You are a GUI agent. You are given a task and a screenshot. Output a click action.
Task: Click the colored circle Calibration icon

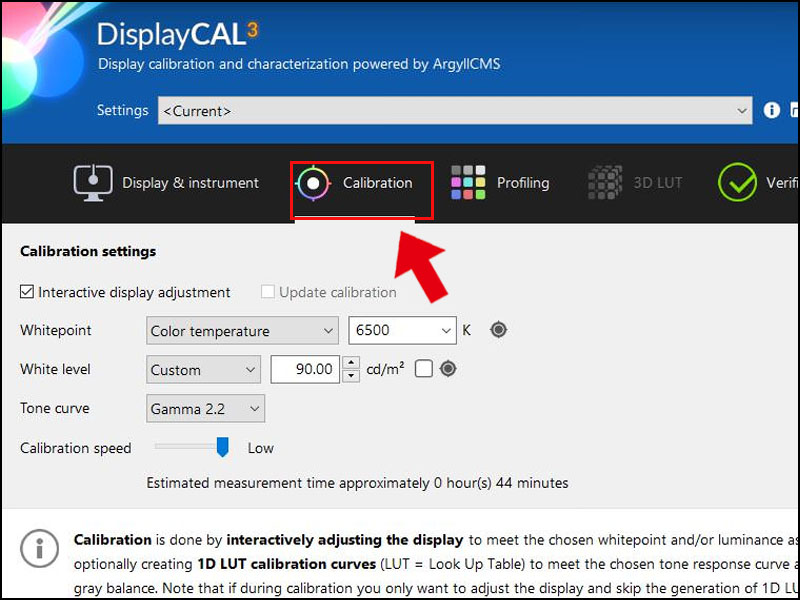click(313, 183)
